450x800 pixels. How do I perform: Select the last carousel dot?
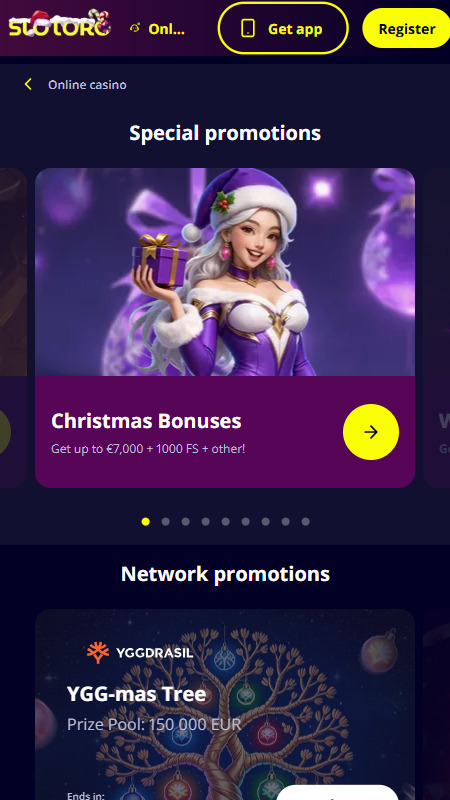click(x=306, y=521)
